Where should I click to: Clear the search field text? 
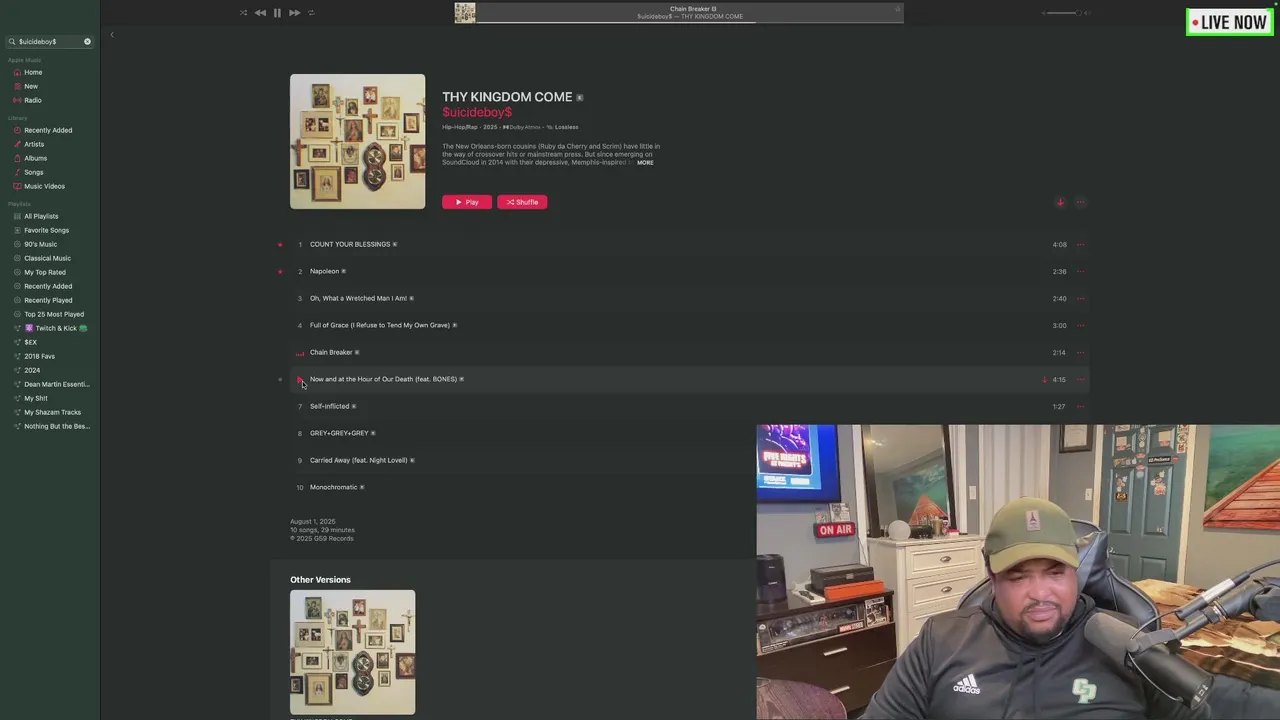point(87,42)
